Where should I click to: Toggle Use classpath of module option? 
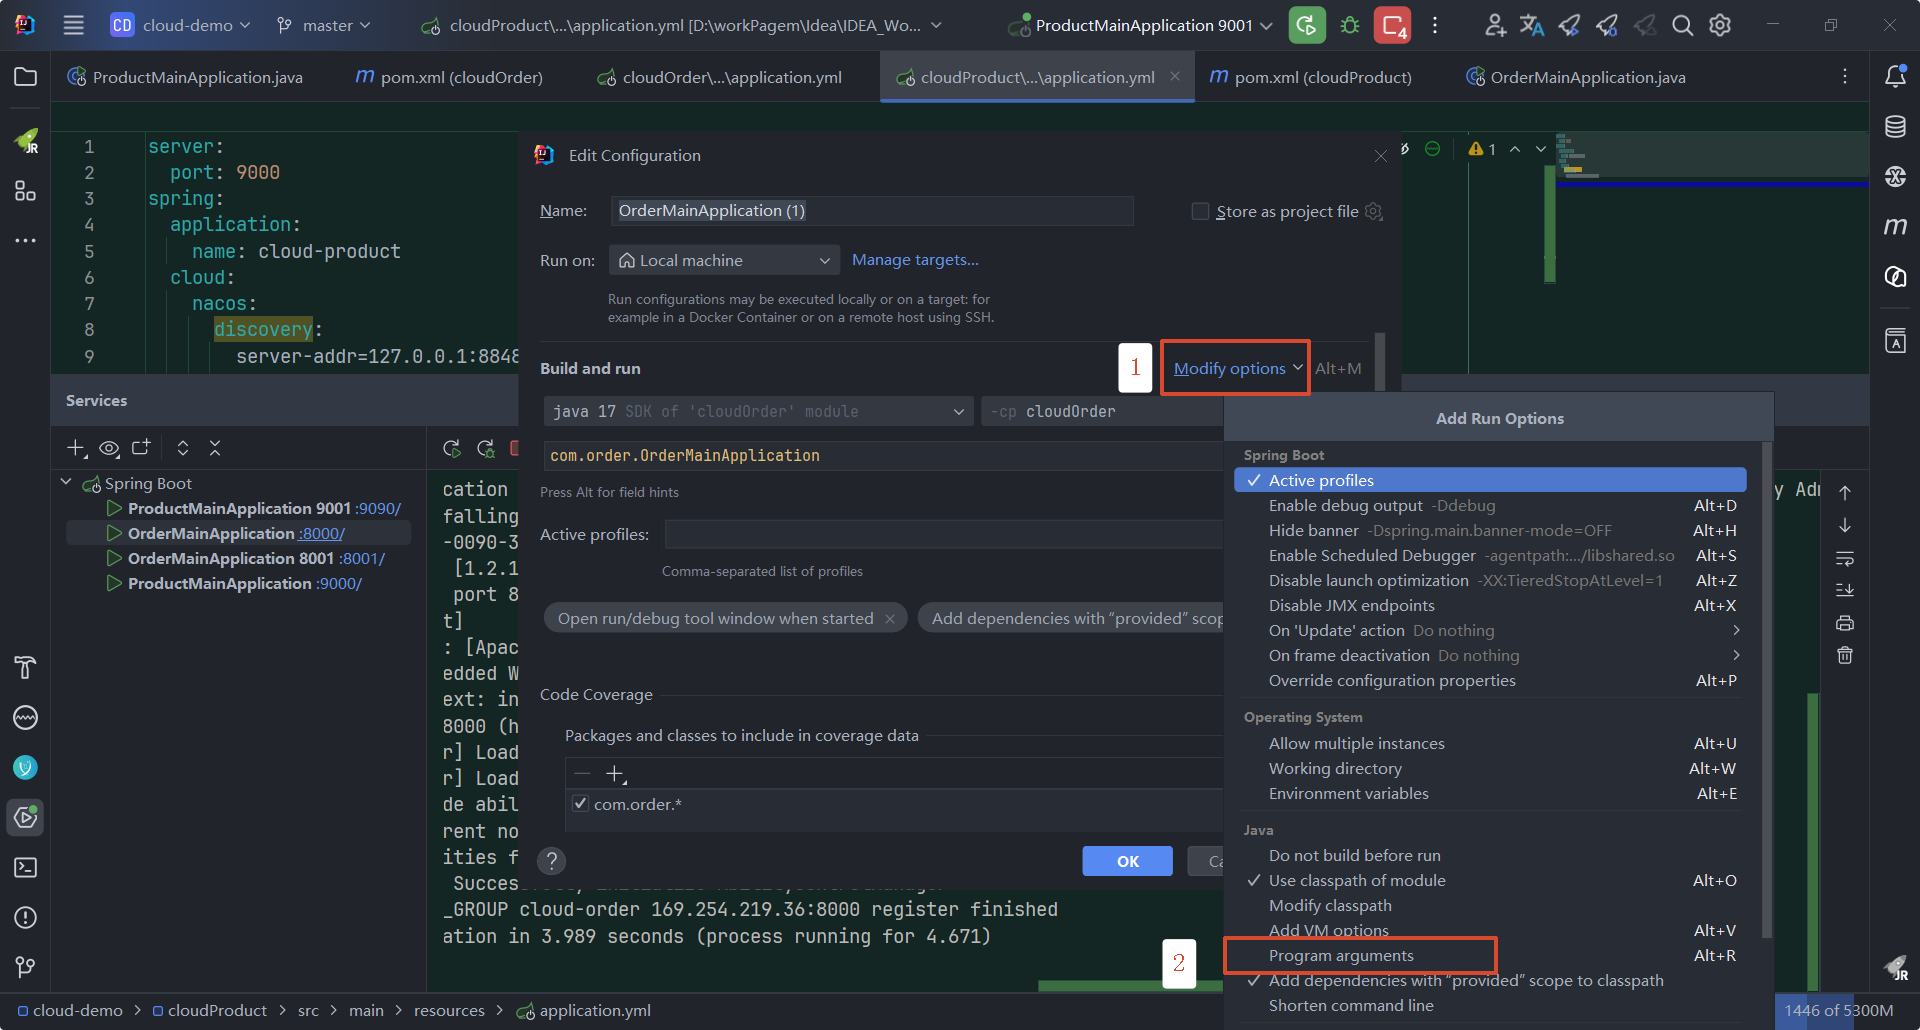point(1490,880)
